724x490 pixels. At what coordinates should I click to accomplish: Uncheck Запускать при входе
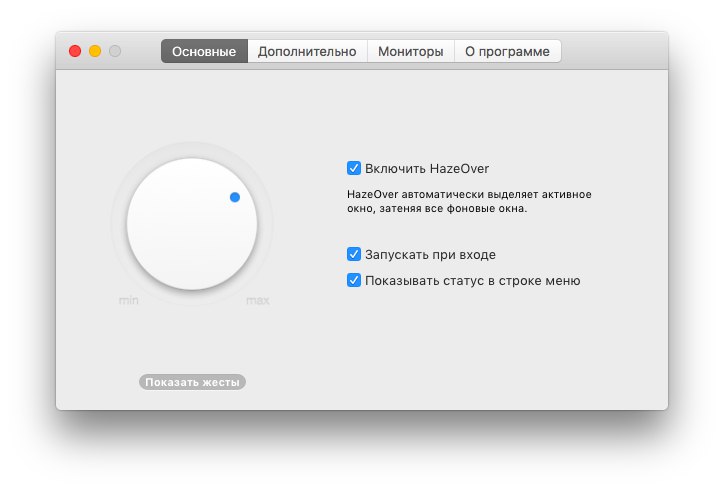pyautogui.click(x=354, y=254)
